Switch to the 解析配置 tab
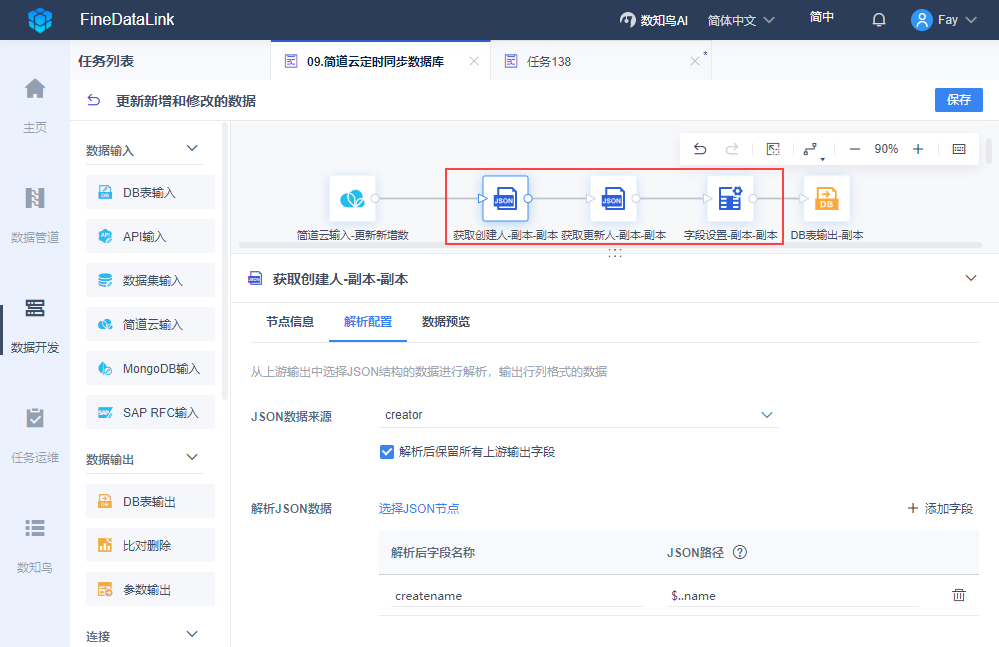The width and height of the screenshot is (999, 647). click(368, 322)
